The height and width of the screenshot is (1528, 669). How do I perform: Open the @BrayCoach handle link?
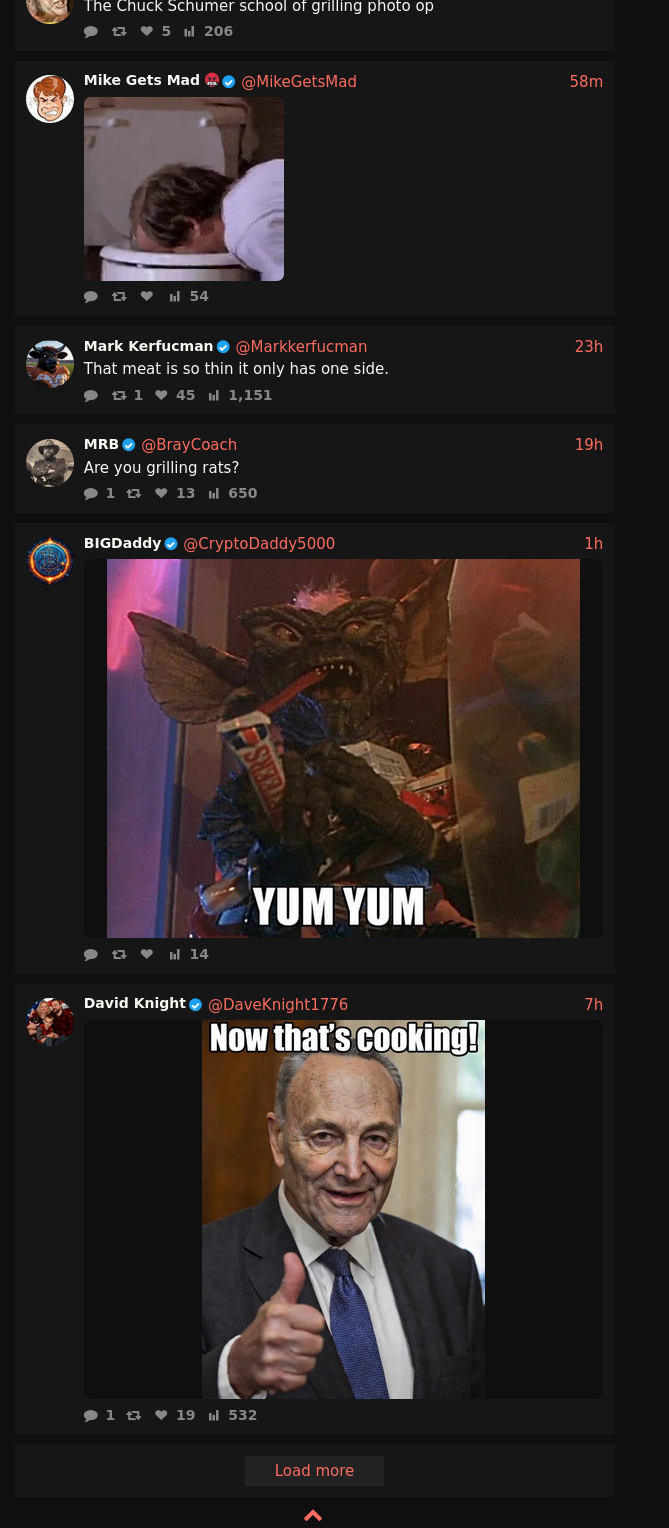[189, 444]
